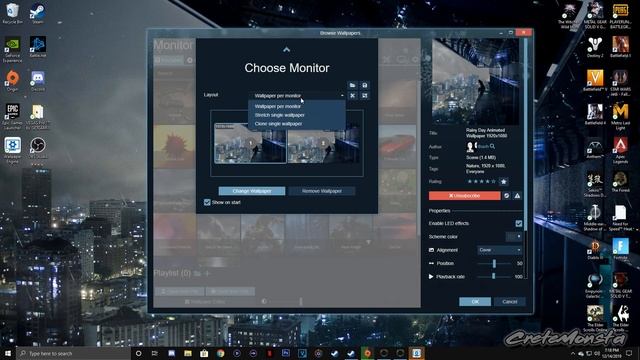Viewport: 640px width, 360px height.
Task: Open Apex Legends desktop shortcut
Action: [x=620, y=150]
